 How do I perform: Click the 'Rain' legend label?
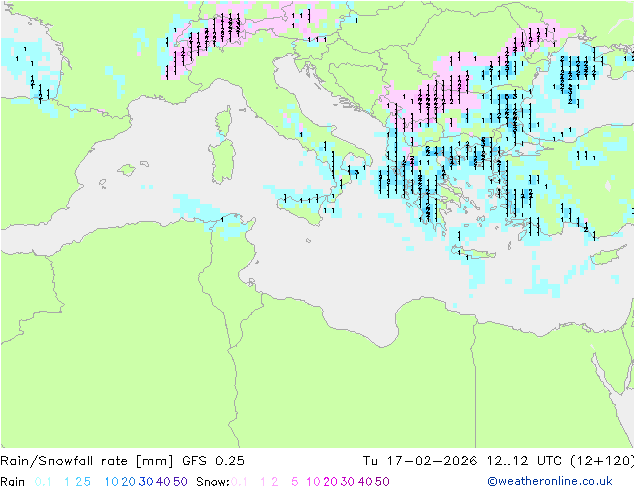[13, 482]
